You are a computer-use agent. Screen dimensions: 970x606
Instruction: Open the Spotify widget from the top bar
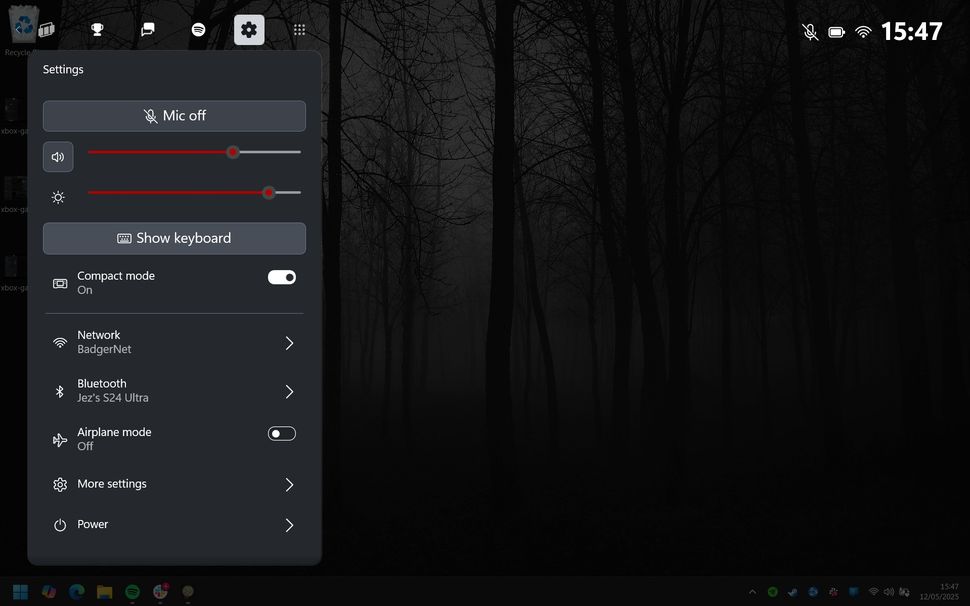click(x=198, y=29)
